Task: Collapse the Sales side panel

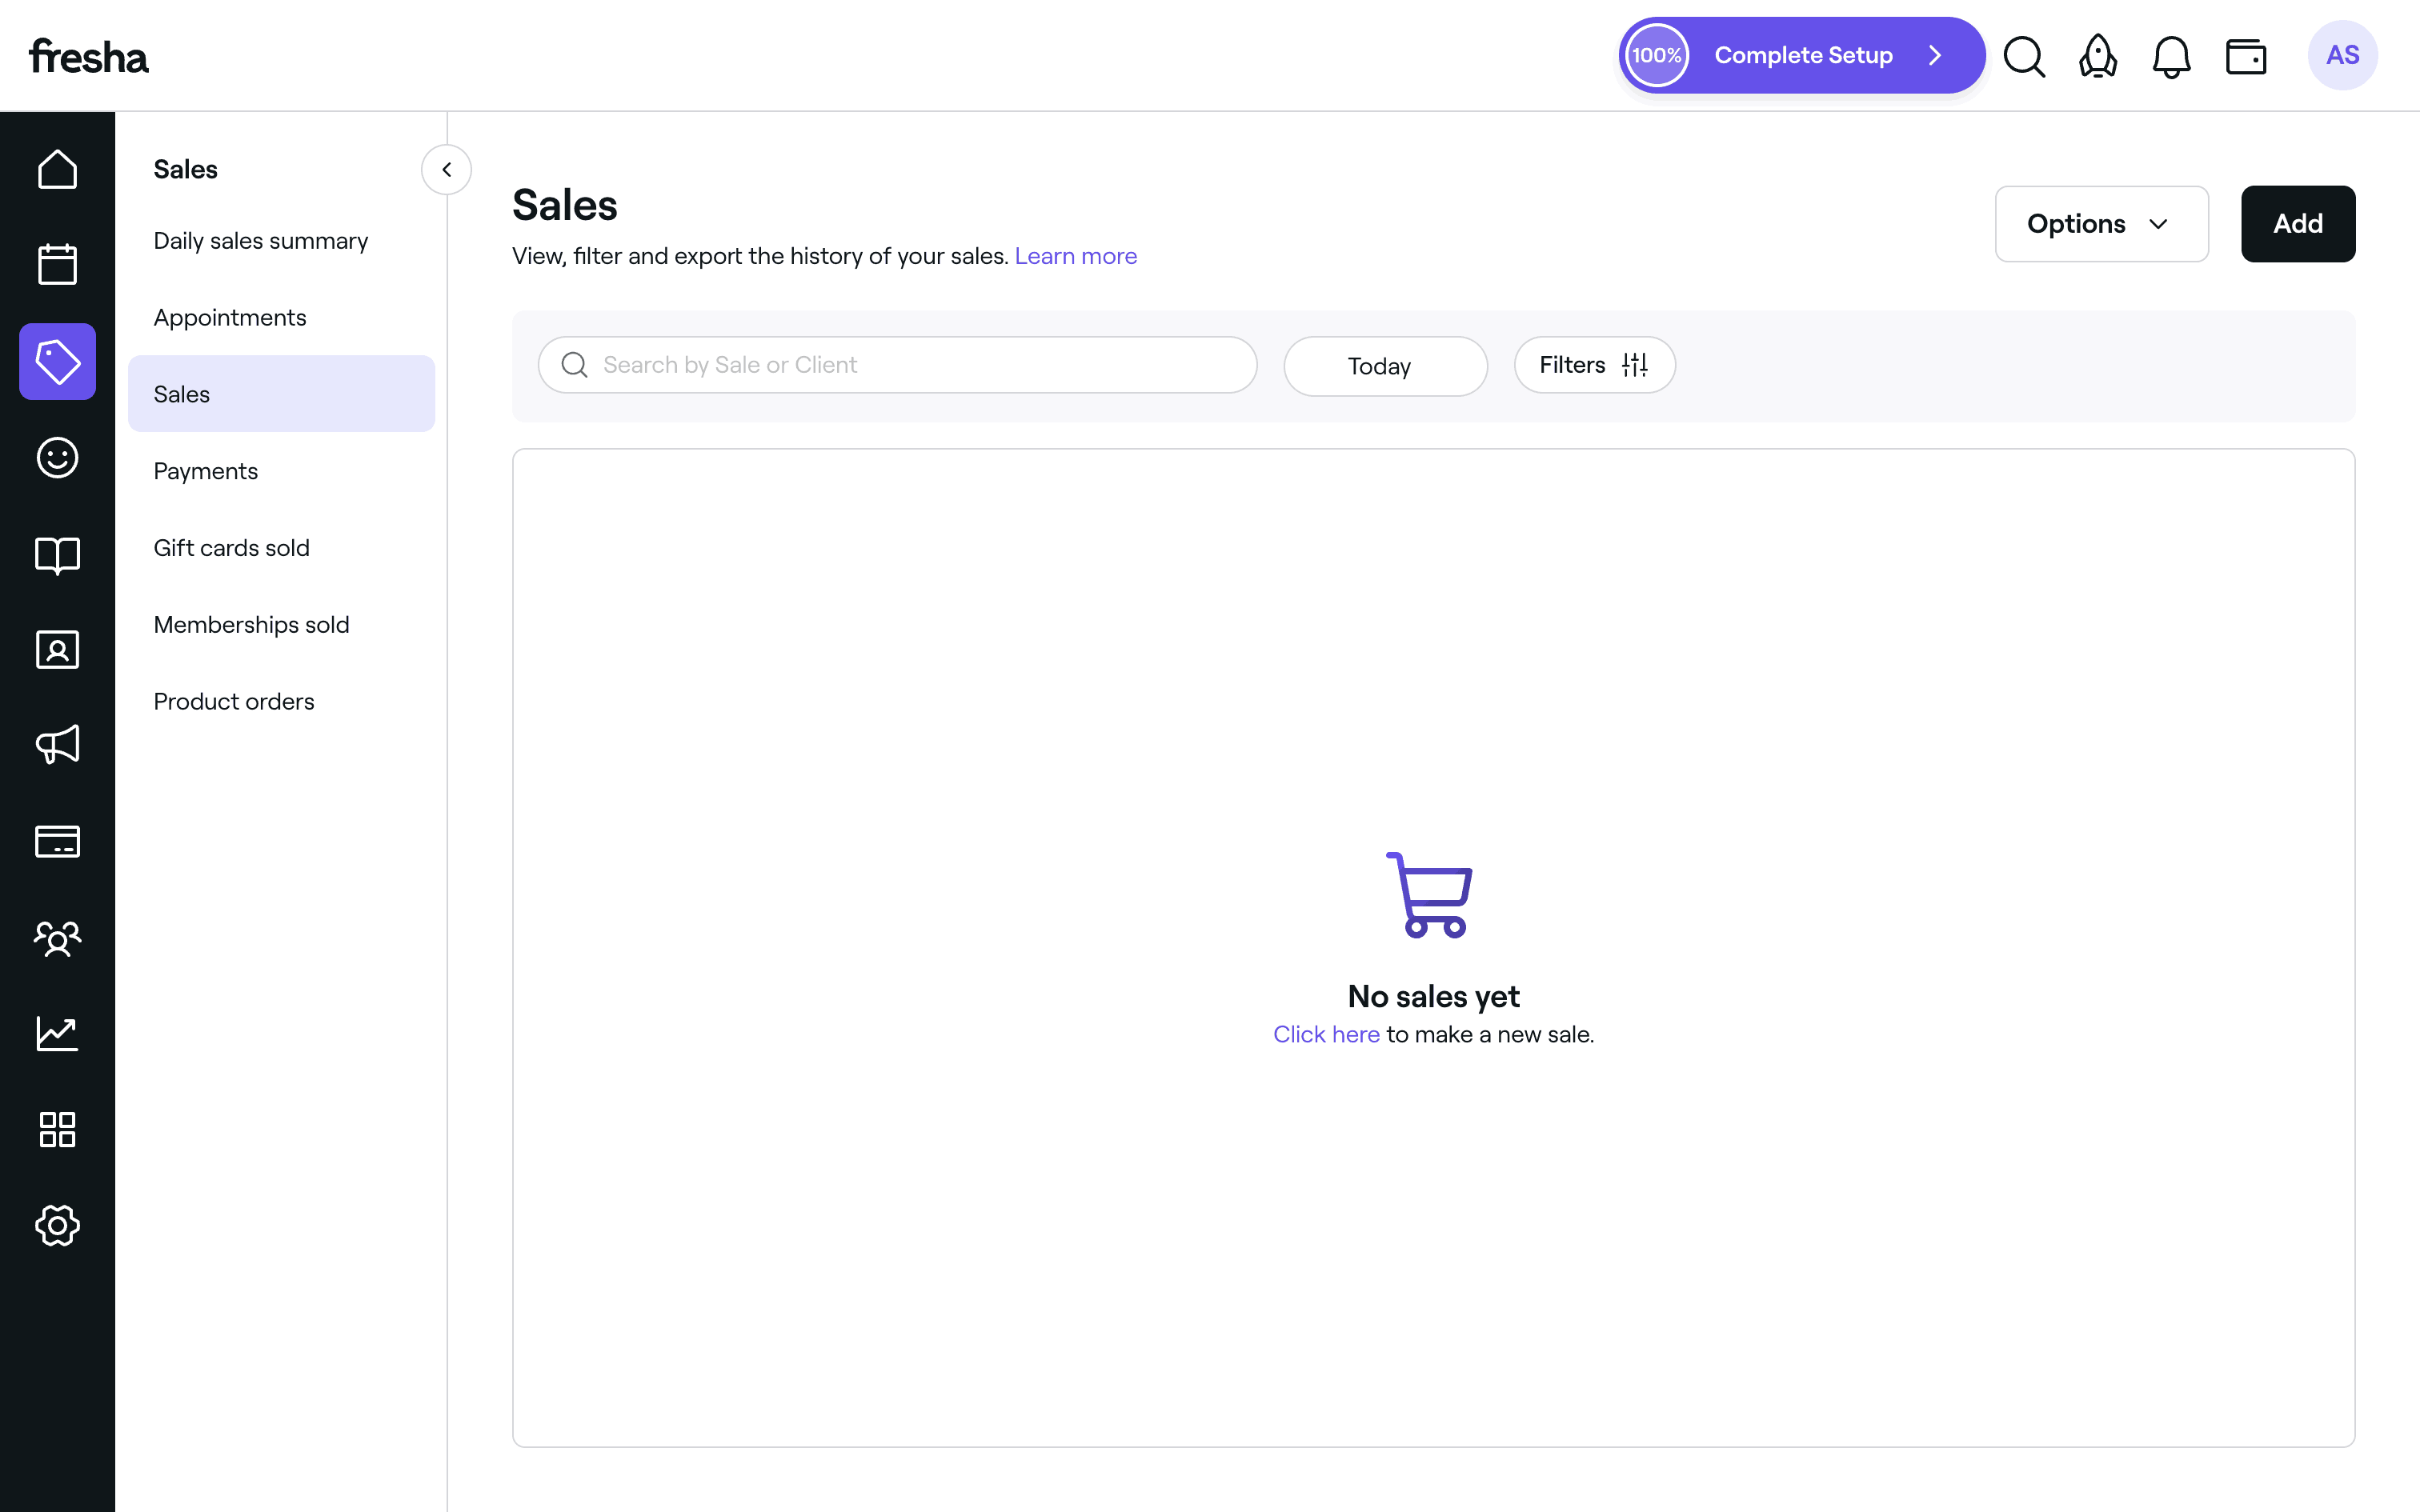Action: [x=446, y=170]
